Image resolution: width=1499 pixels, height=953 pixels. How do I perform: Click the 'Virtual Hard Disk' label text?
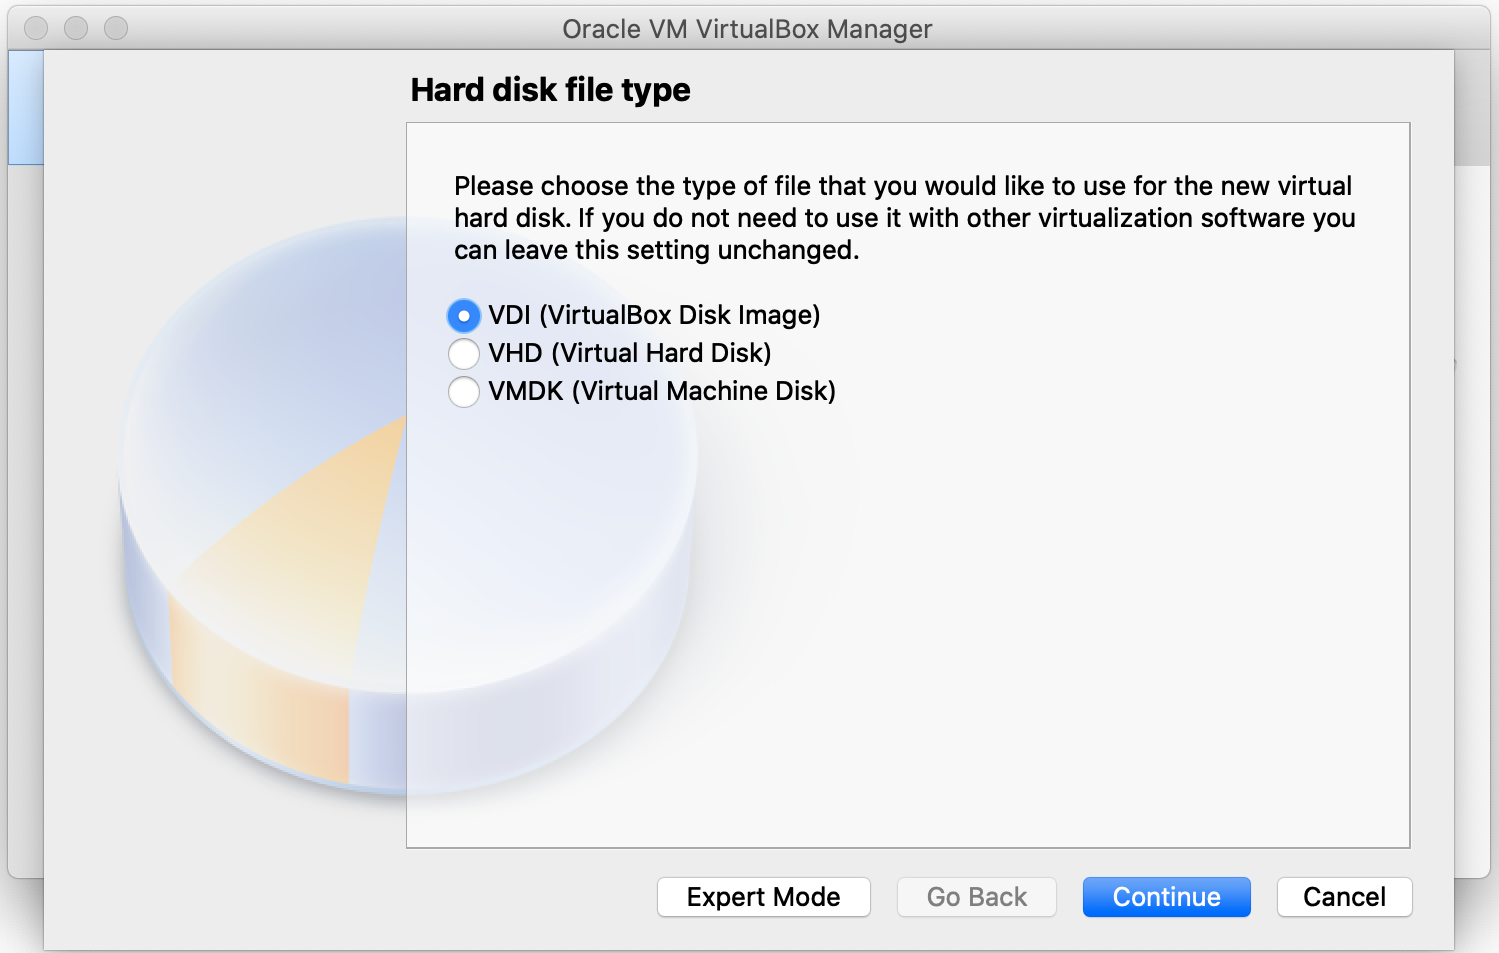(x=661, y=354)
